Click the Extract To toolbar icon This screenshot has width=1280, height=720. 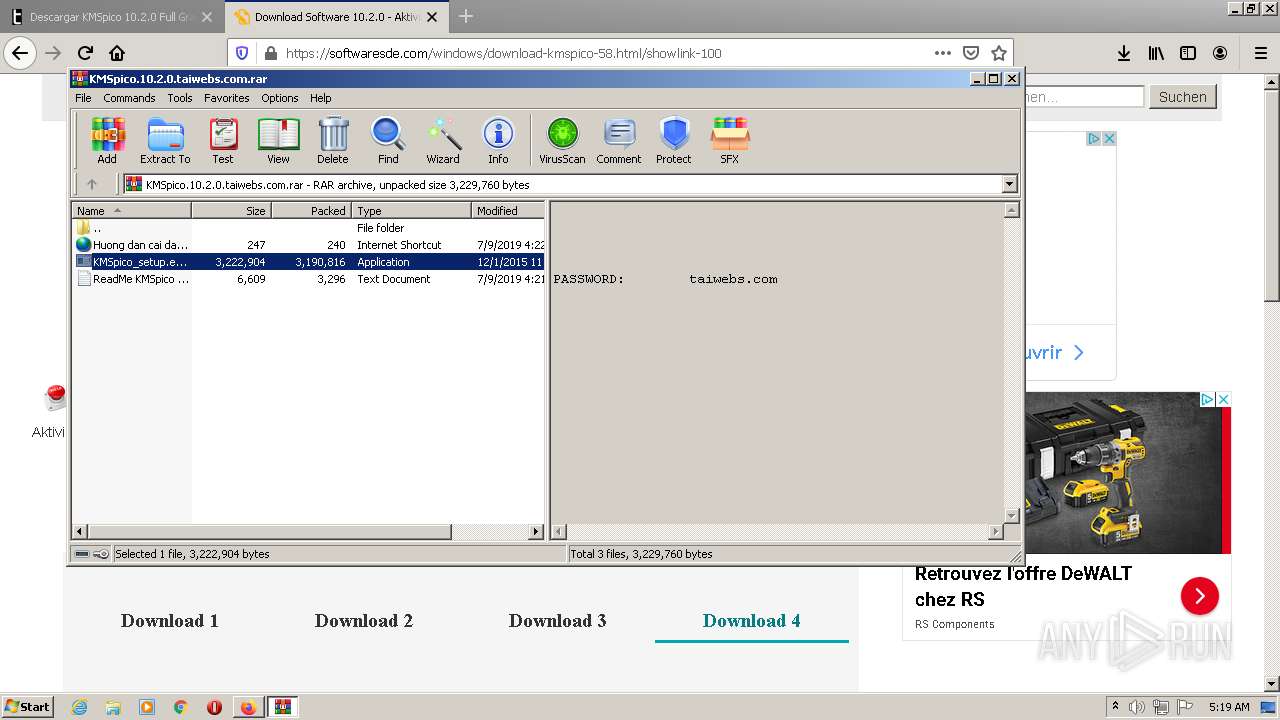click(x=165, y=140)
